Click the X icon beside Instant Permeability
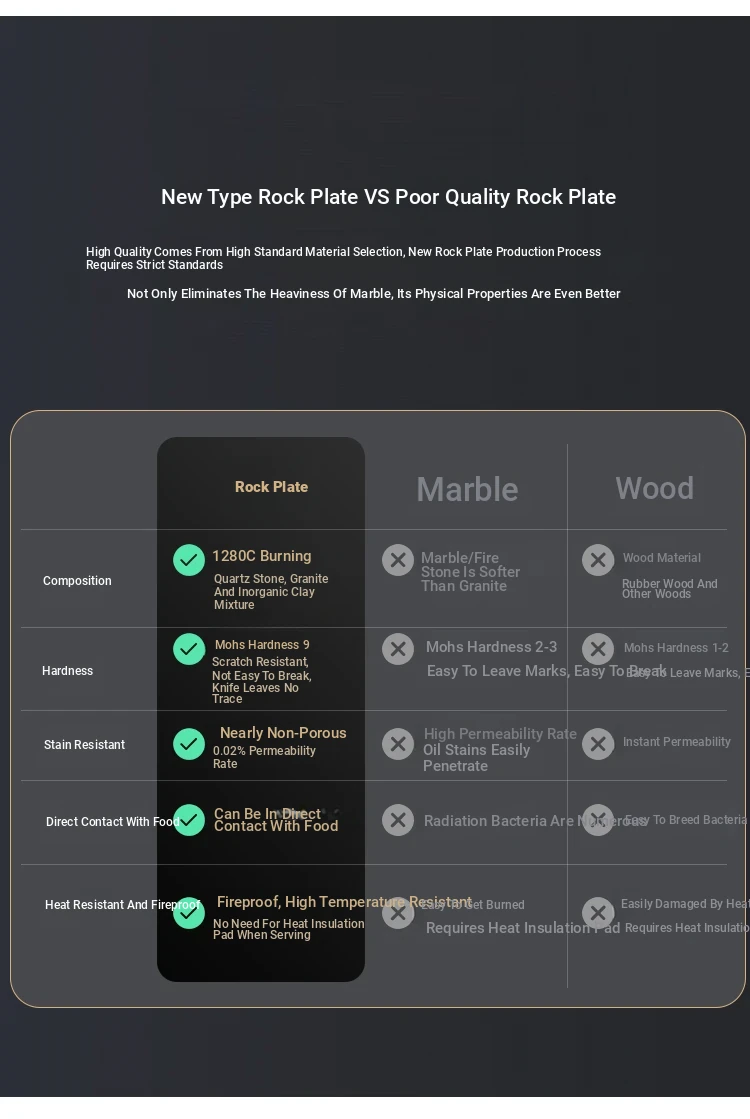Viewport: 750px width, 1119px height. pyautogui.click(x=598, y=744)
